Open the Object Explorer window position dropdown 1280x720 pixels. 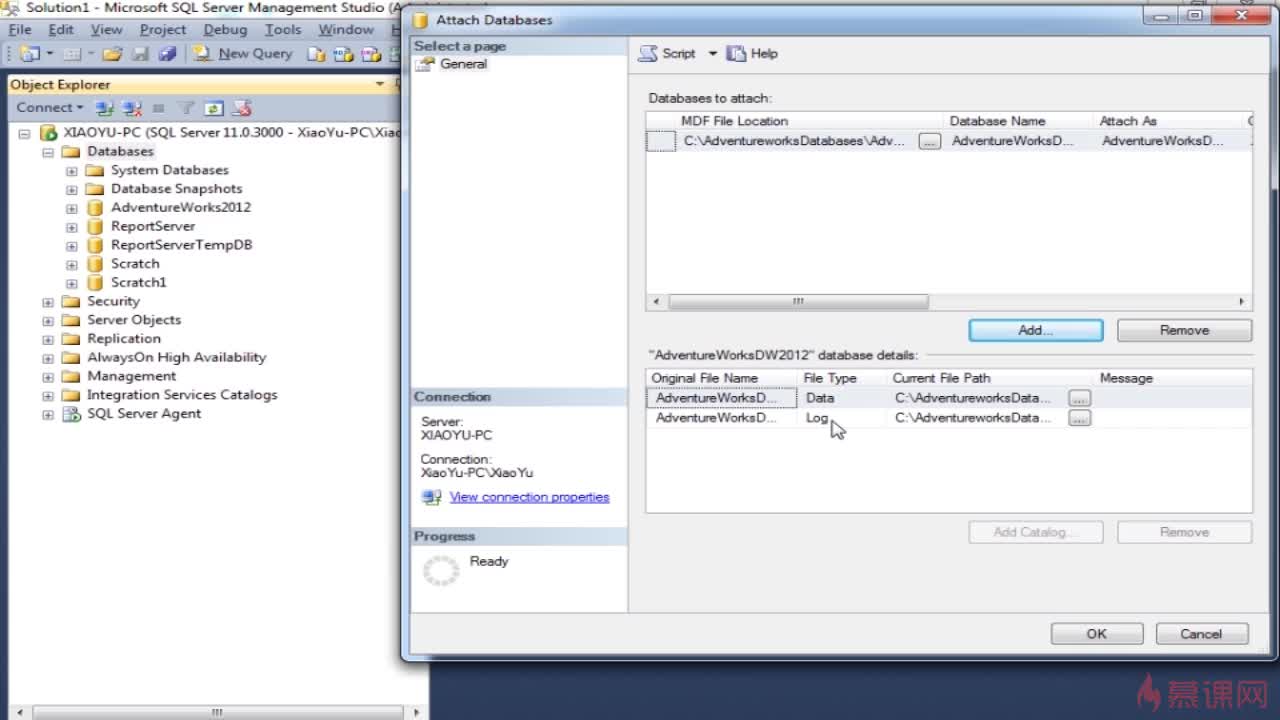pos(380,84)
